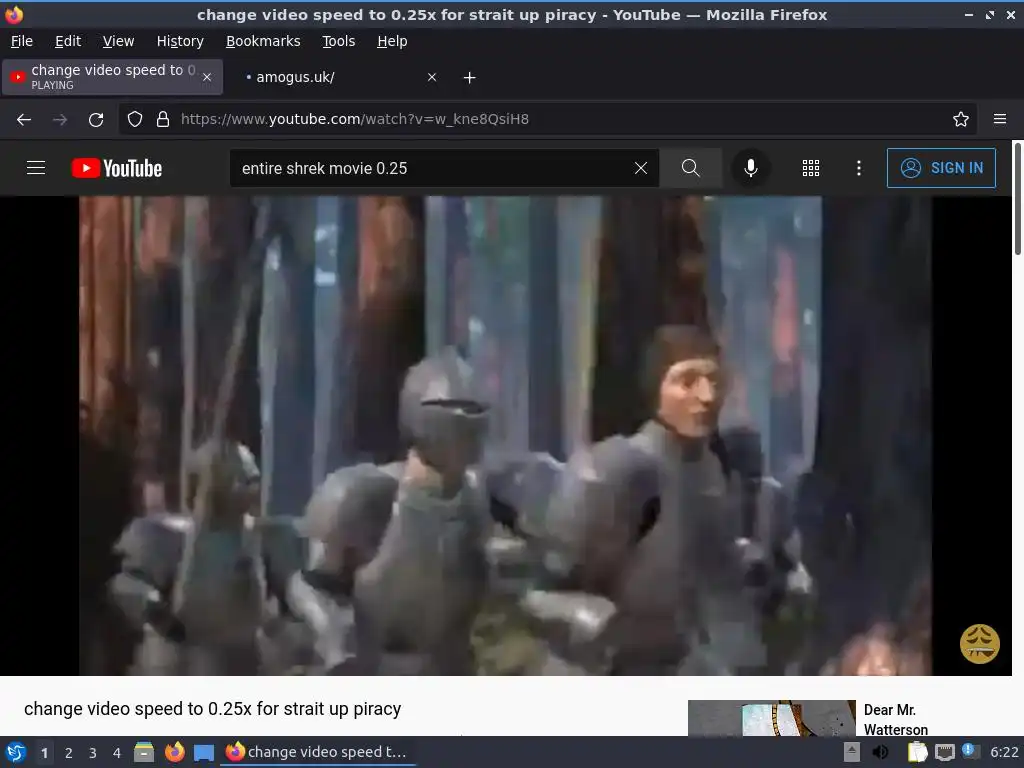
Task: Click the video player to pause playback
Action: click(x=505, y=436)
